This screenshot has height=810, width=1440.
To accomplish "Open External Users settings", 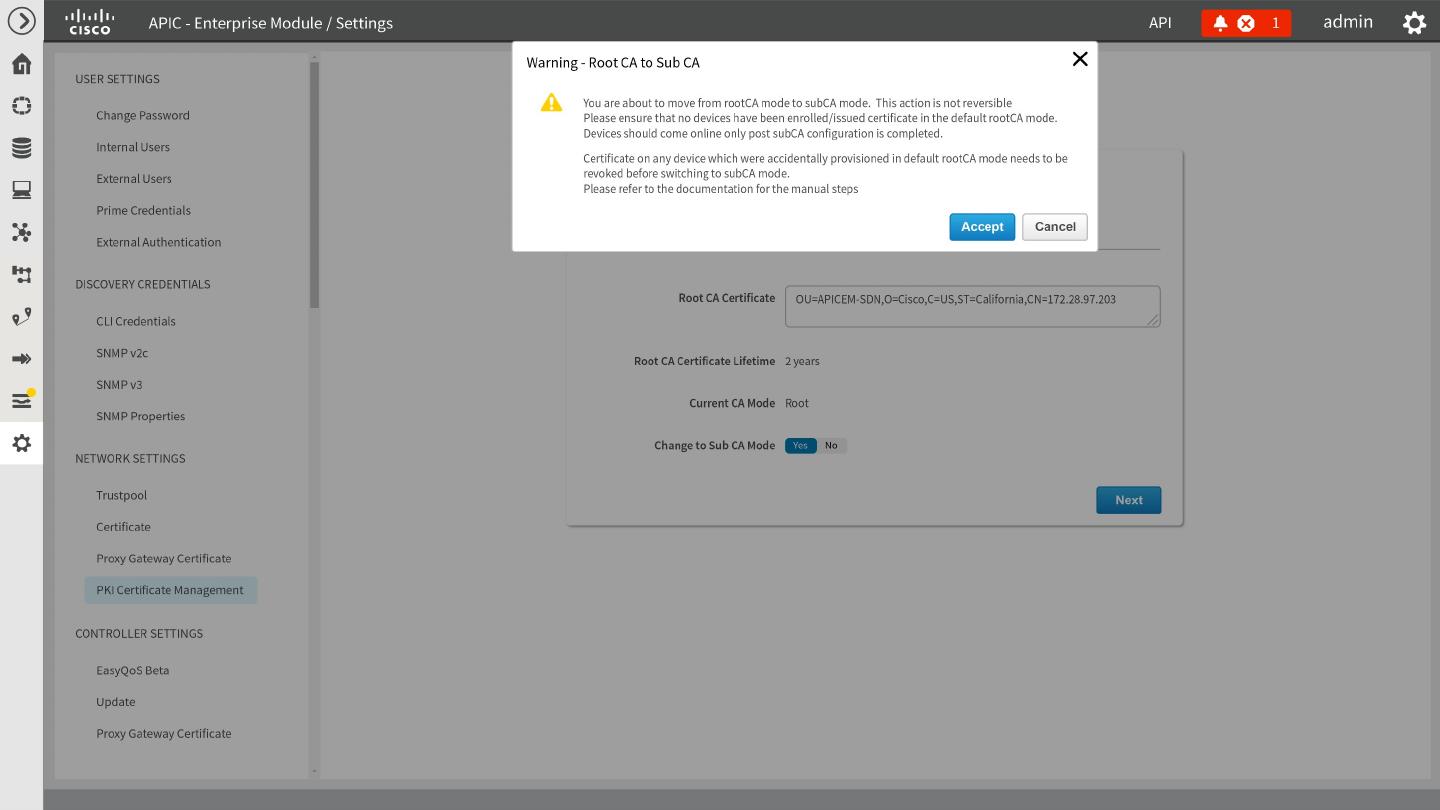I will click(x=134, y=179).
